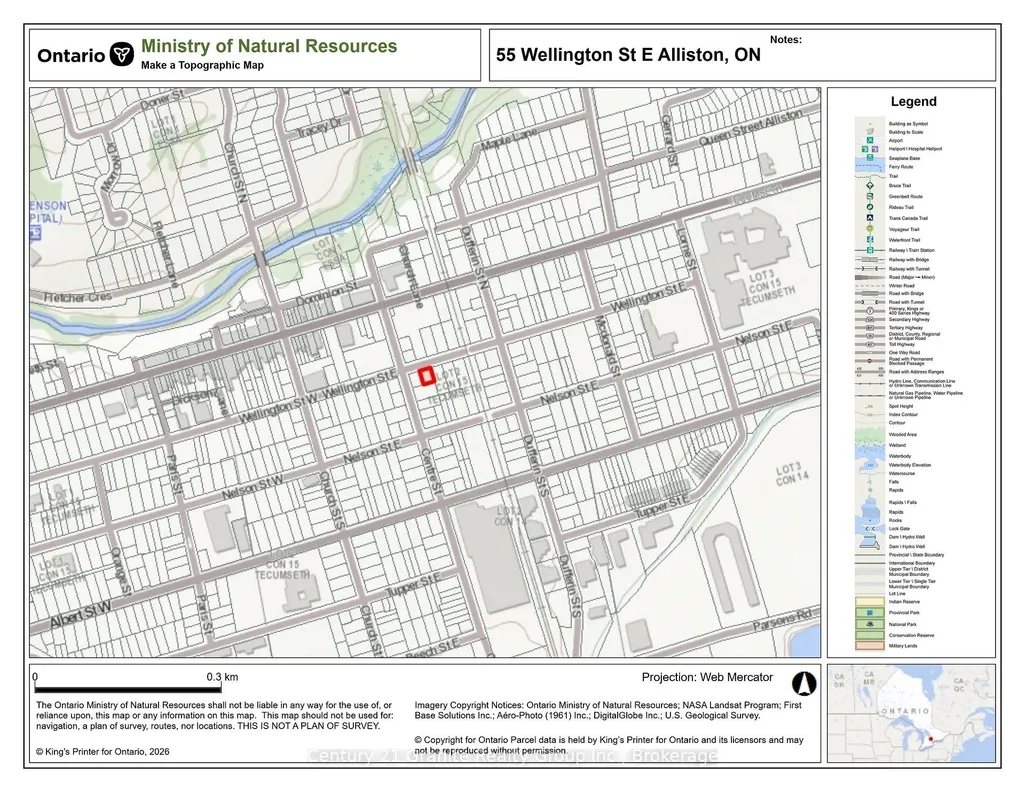The image size is (1025, 792).
Task: Click the north arrow compass icon
Action: pos(804,684)
